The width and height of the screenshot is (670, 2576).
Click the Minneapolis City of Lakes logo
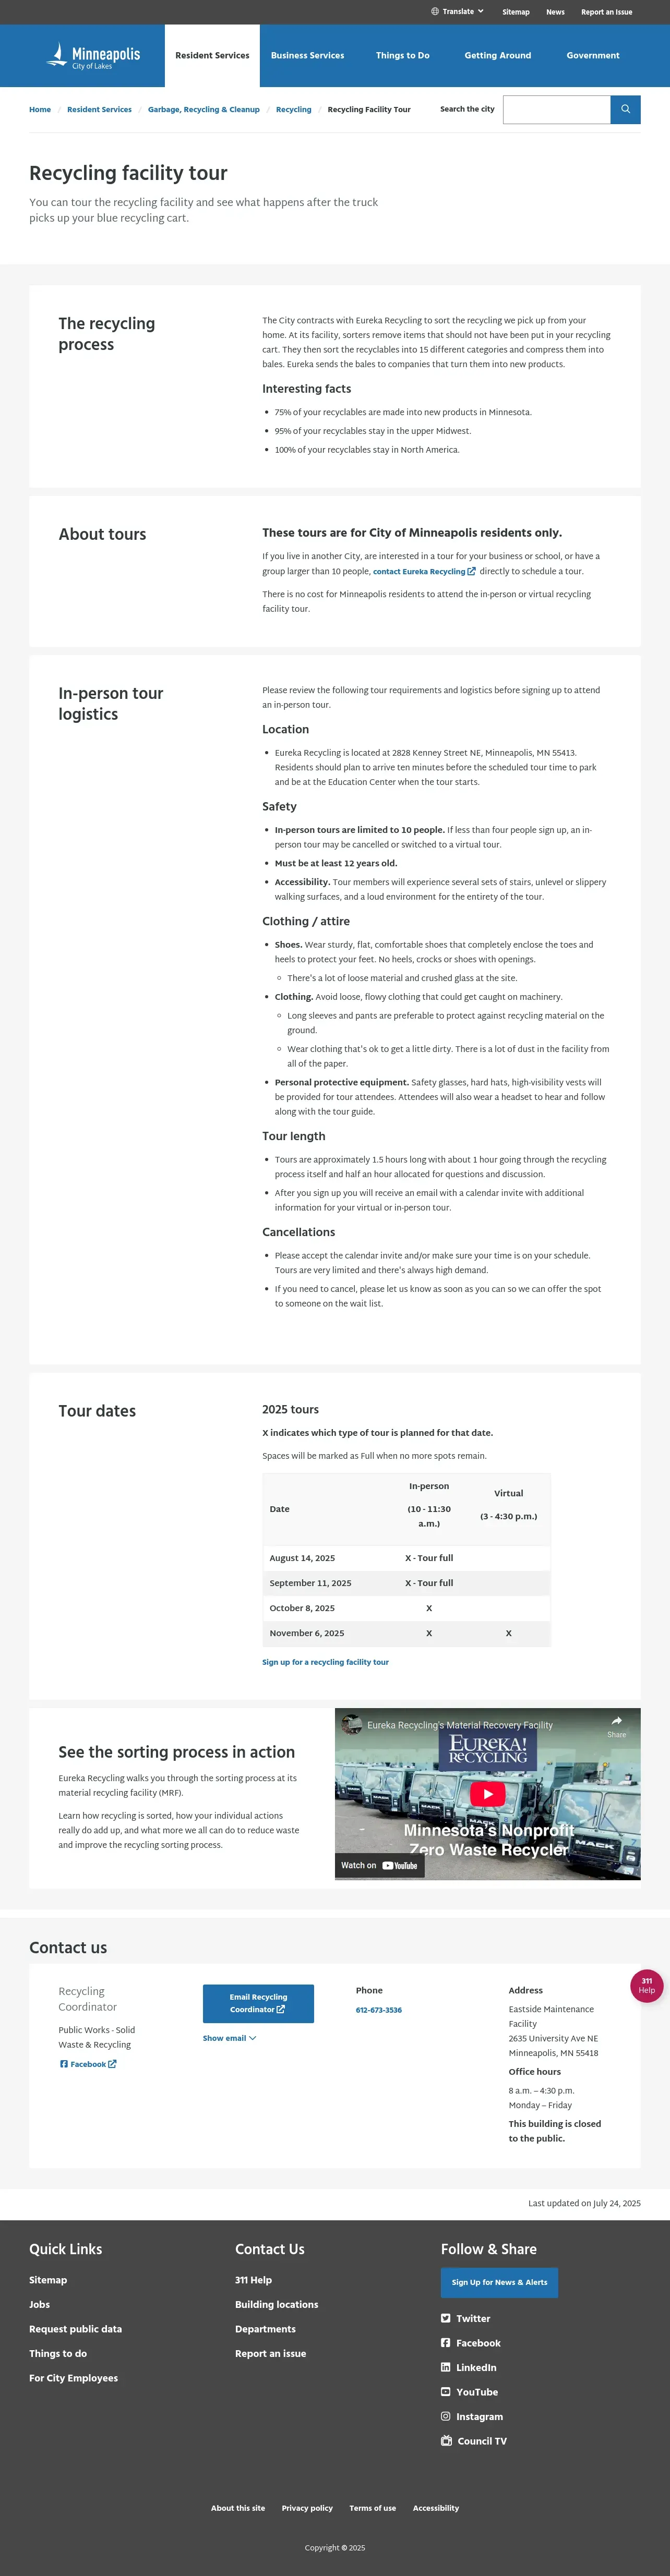pos(94,56)
